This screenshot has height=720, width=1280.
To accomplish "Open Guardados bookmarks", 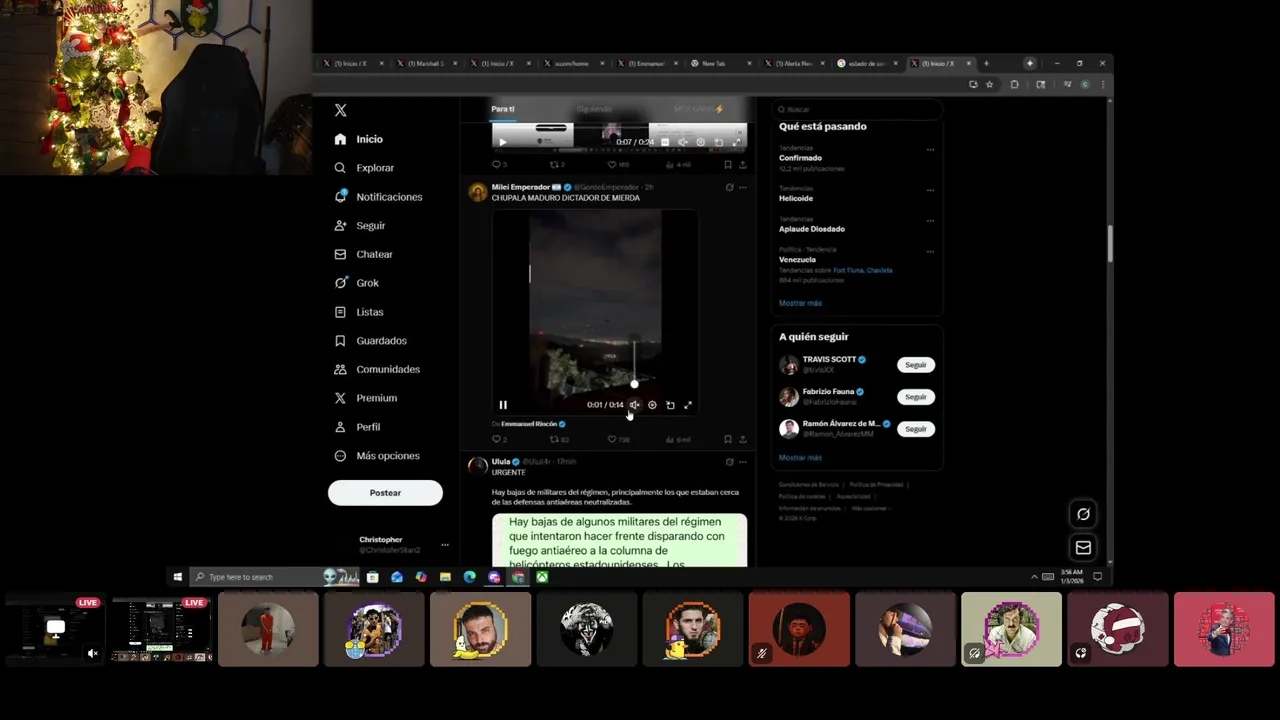I will point(371,341).
